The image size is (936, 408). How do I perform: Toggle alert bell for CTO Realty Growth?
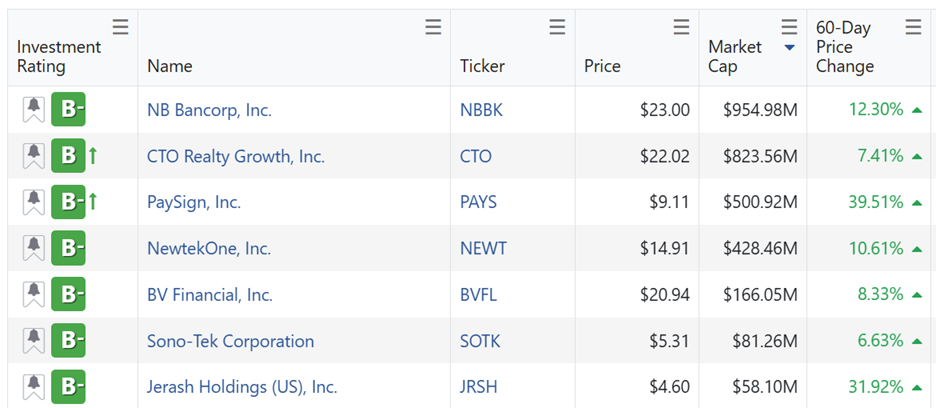tap(34, 156)
